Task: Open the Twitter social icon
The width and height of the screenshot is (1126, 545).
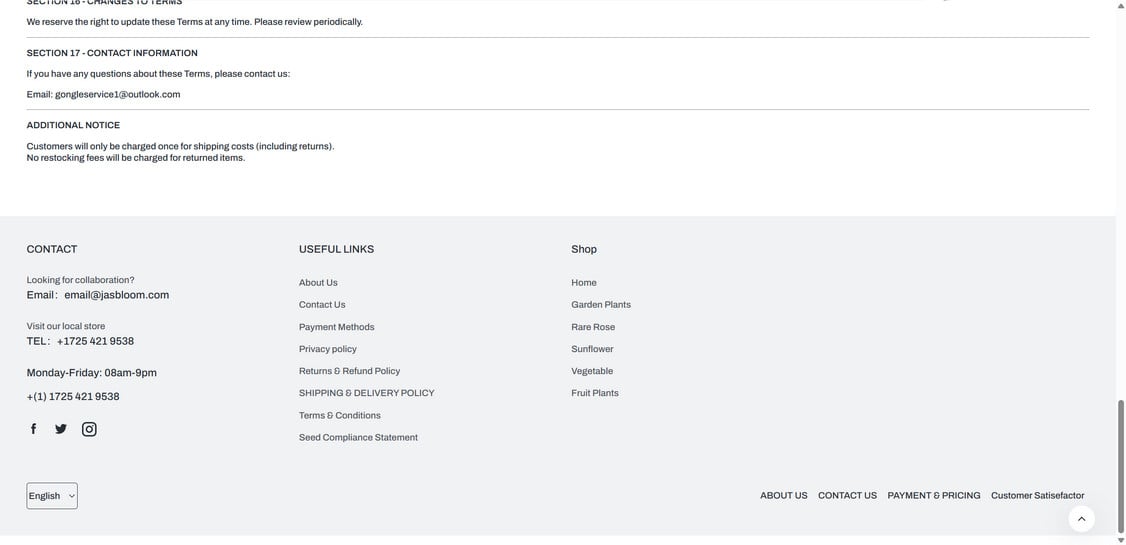Action: pyautogui.click(x=61, y=429)
